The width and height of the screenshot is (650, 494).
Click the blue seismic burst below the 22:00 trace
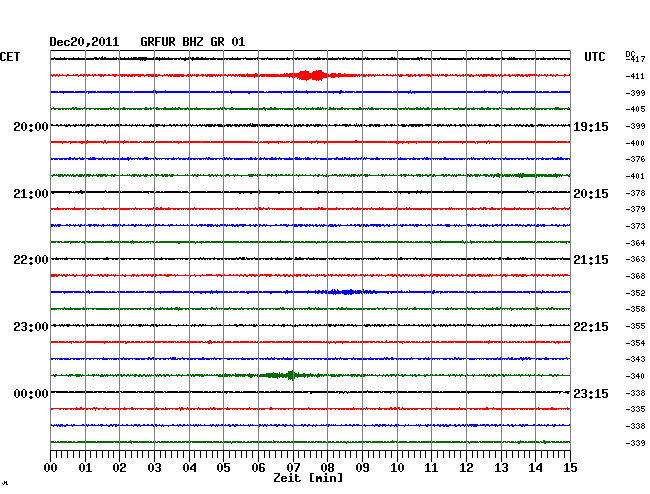[x=346, y=292]
